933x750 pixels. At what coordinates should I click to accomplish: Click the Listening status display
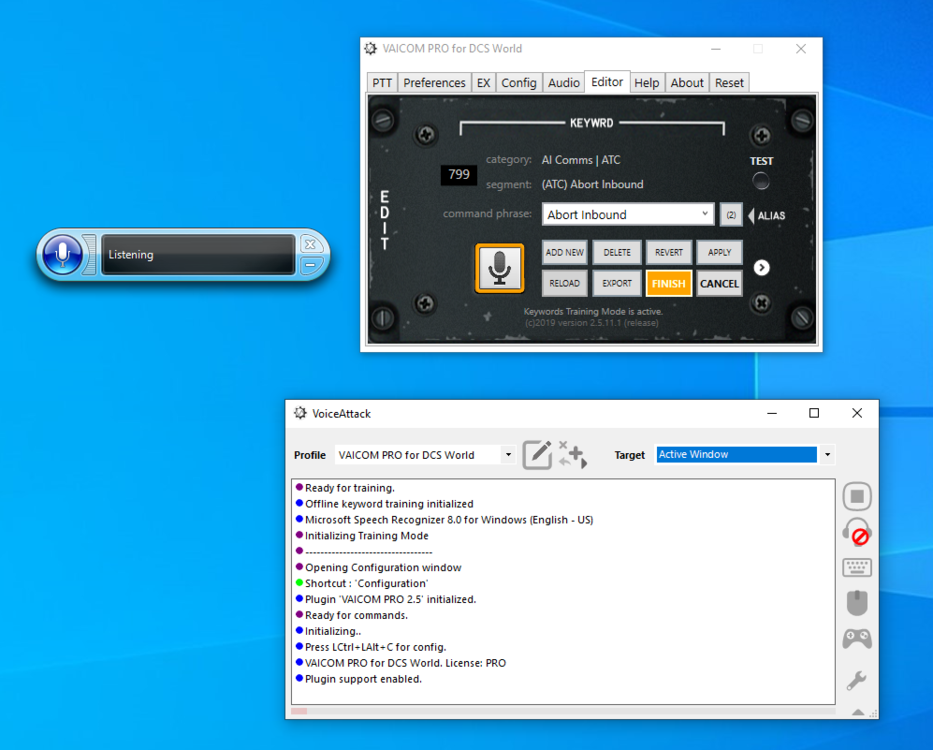click(198, 255)
